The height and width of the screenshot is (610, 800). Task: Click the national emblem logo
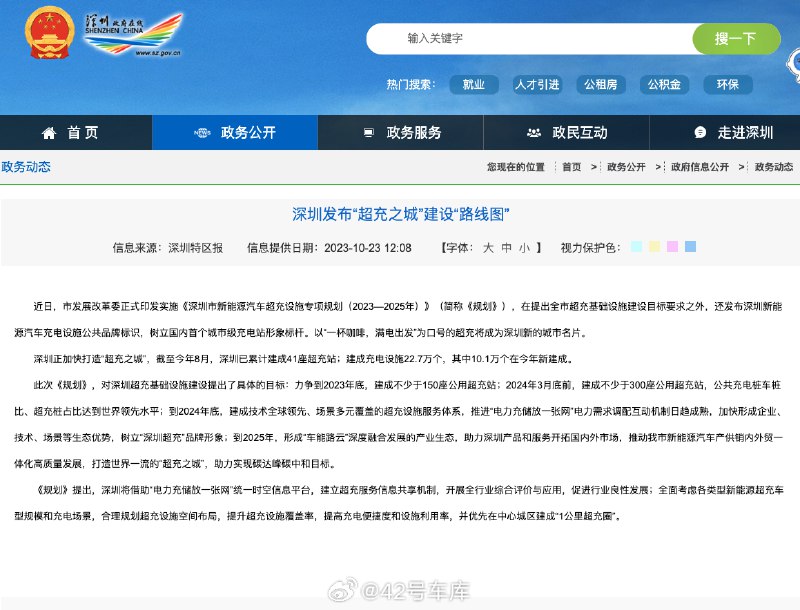point(49,33)
